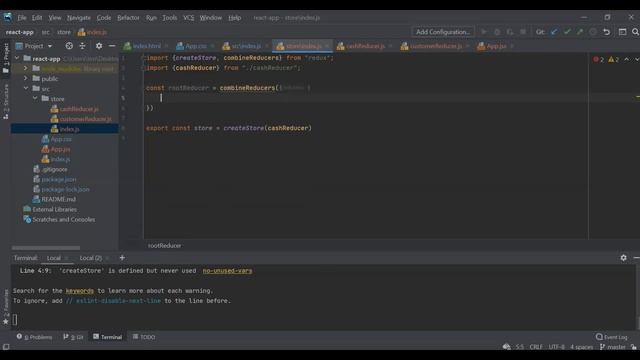640x360 pixels.
Task: Open the VCS menu
Action: pos(189,18)
